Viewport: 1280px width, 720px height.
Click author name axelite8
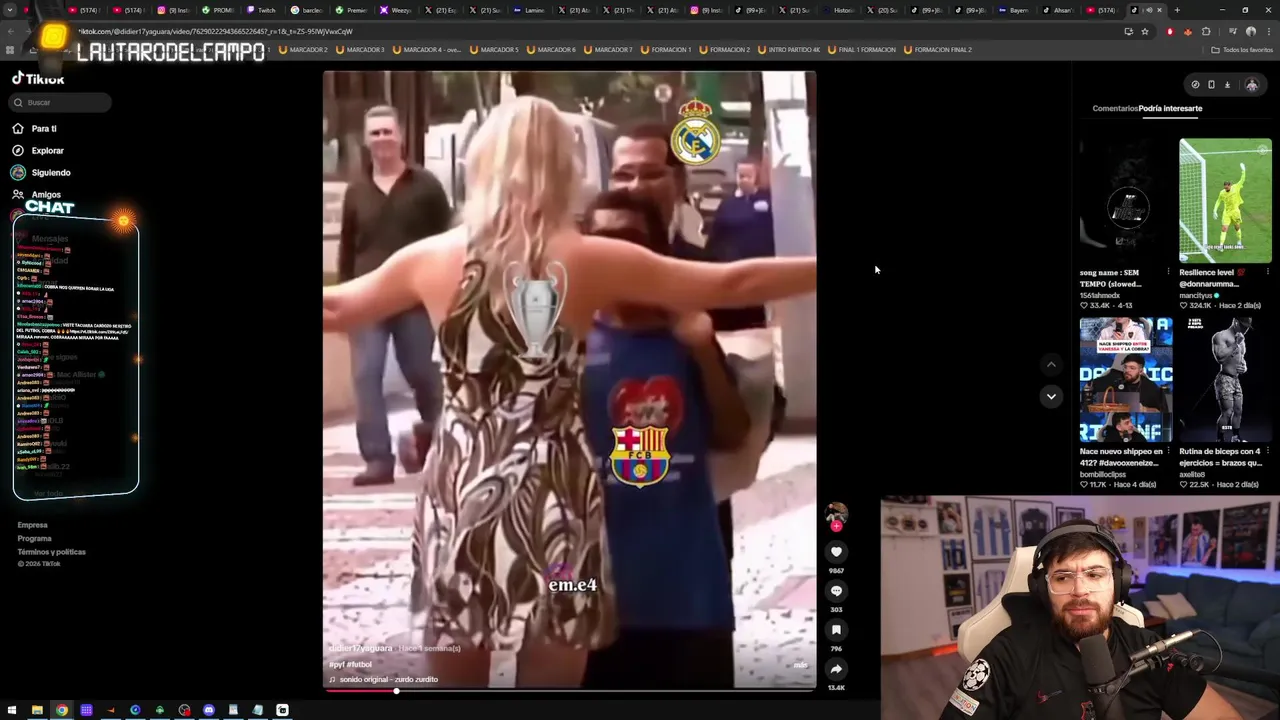[1192, 475]
